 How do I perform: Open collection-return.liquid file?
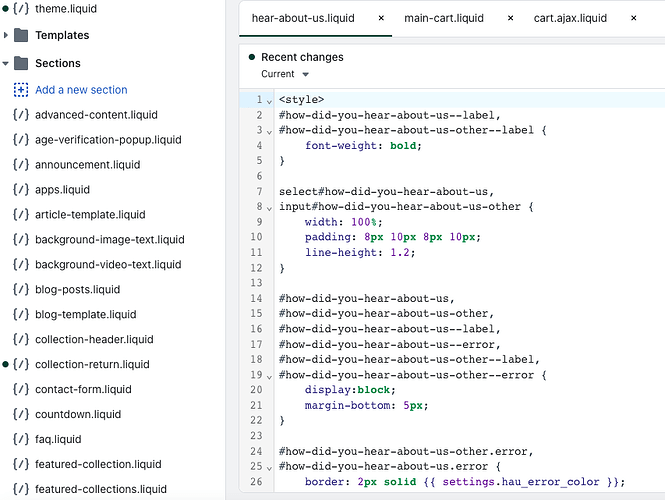coord(92,364)
